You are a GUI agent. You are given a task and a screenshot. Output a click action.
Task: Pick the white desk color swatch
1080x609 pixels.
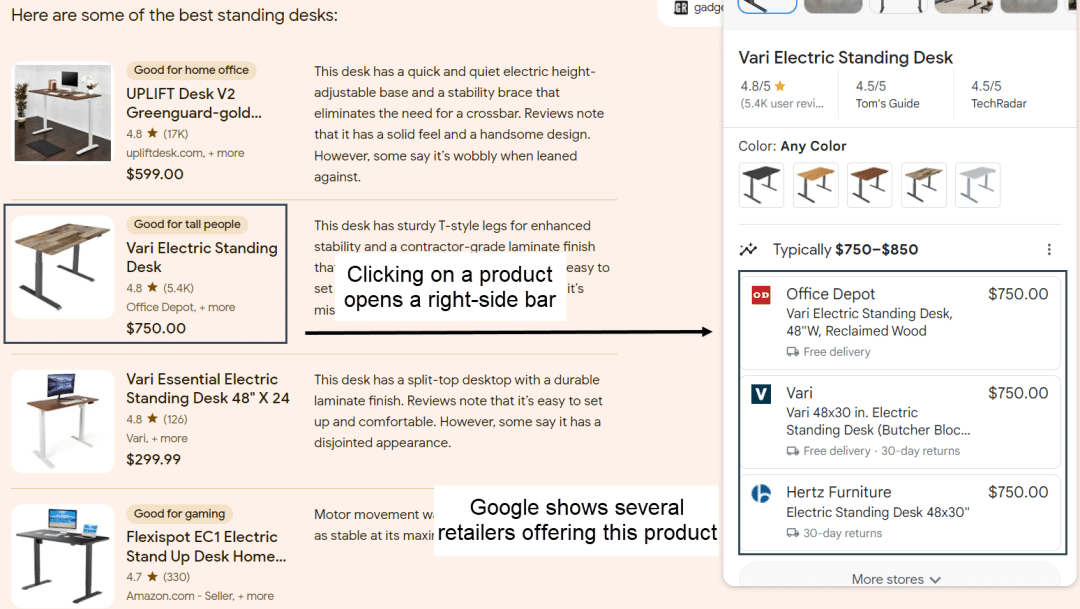pyautogui.click(x=977, y=185)
